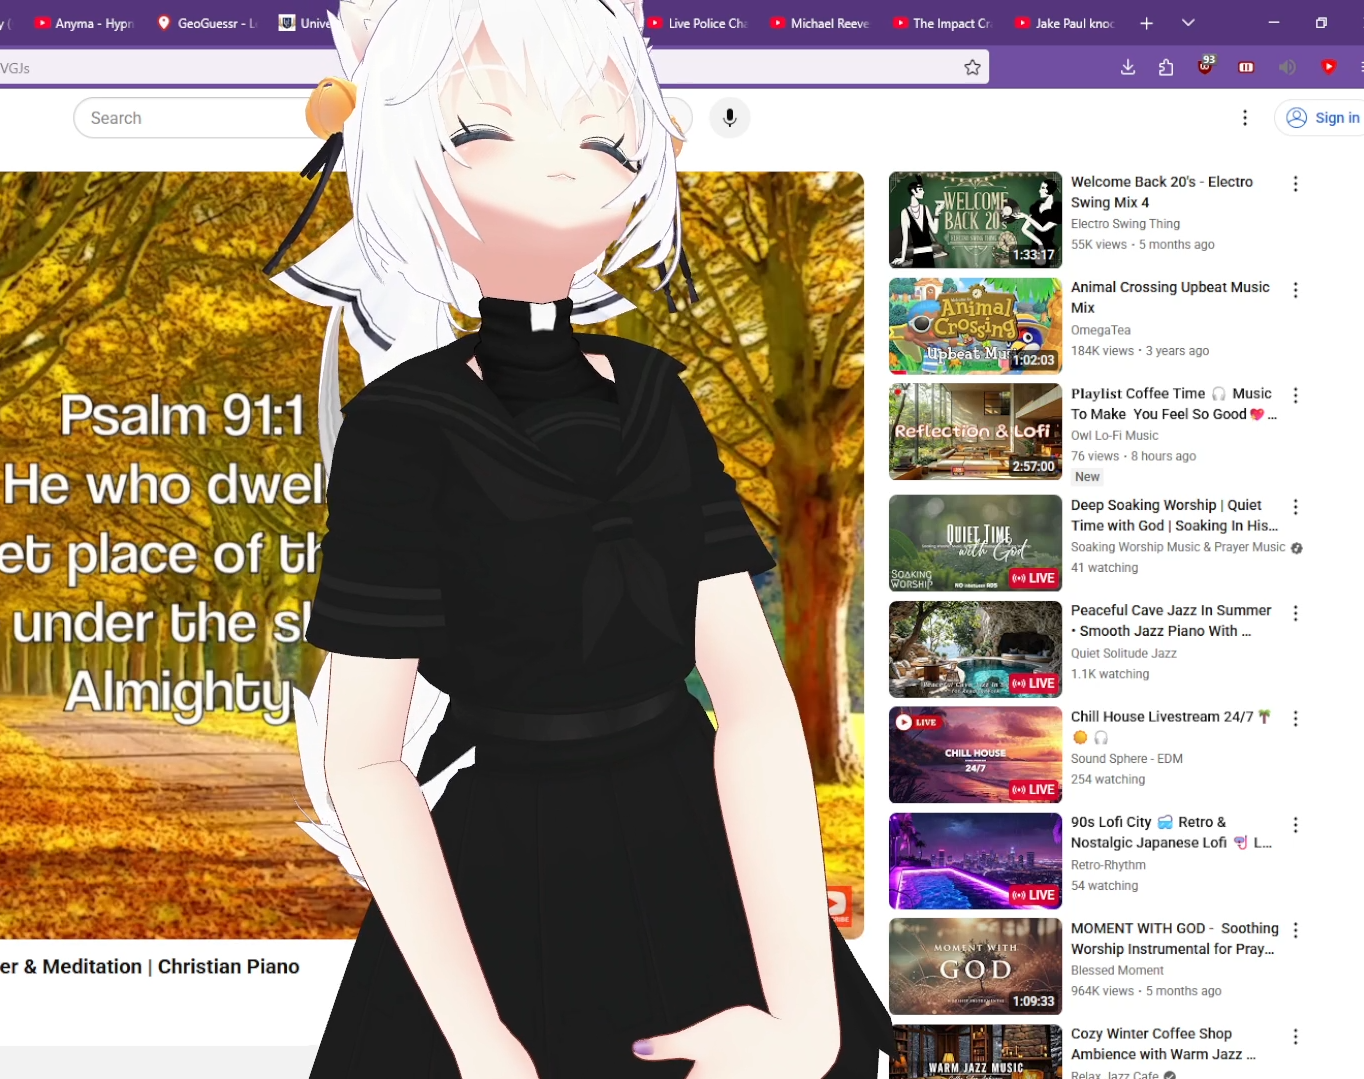Bookmark this page with the star icon

(x=972, y=67)
